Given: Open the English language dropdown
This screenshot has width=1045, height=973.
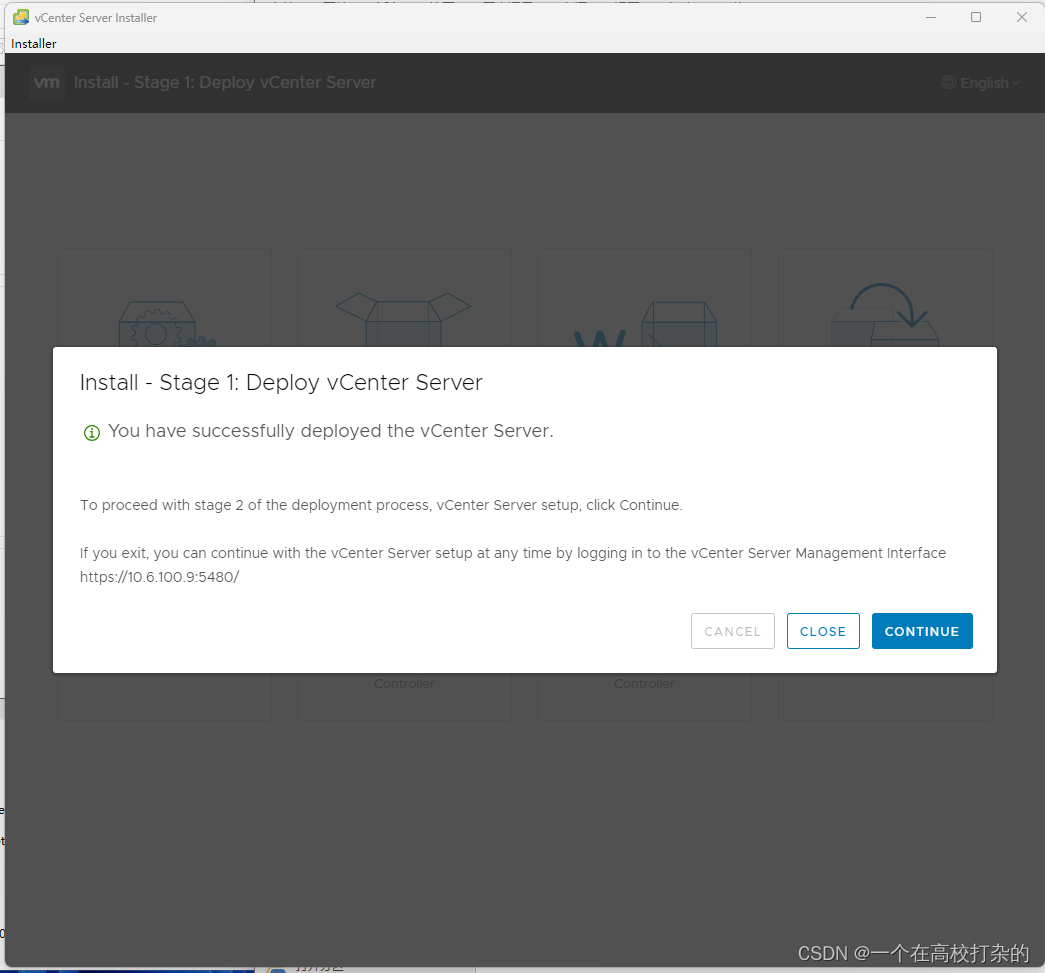Looking at the screenshot, I should click(980, 83).
